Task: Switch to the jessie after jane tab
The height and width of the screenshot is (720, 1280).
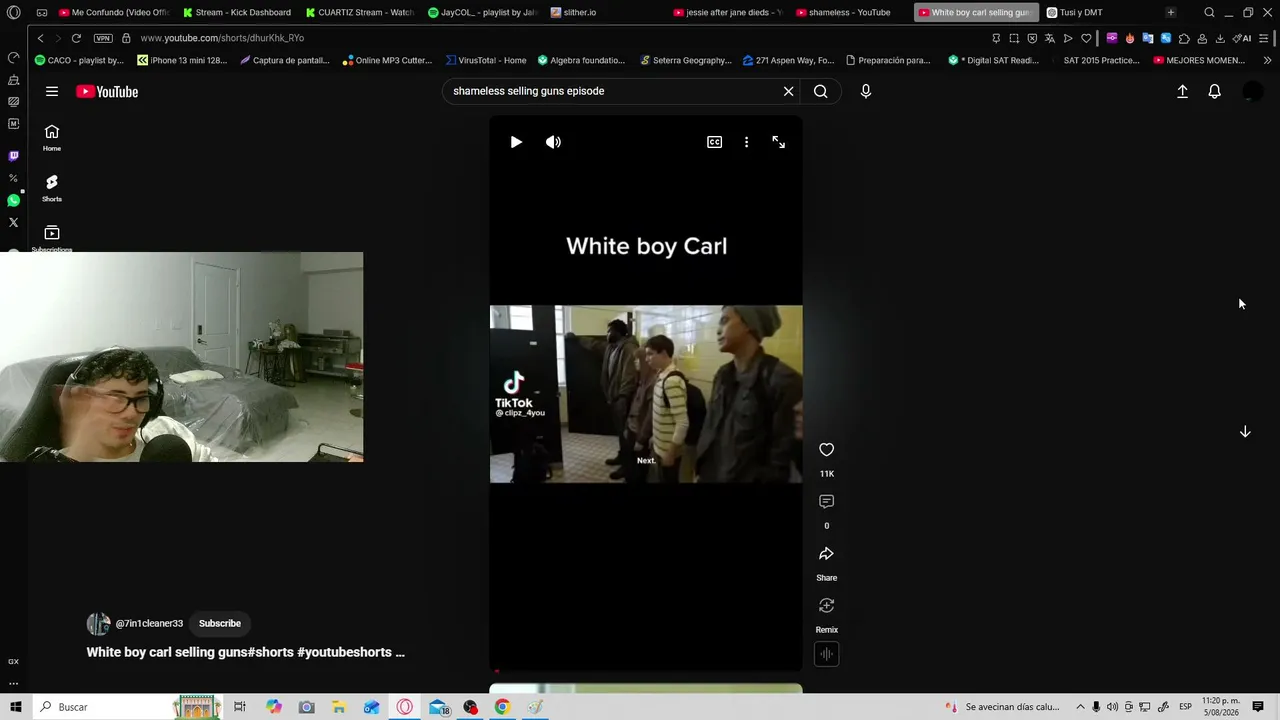Action: click(727, 13)
